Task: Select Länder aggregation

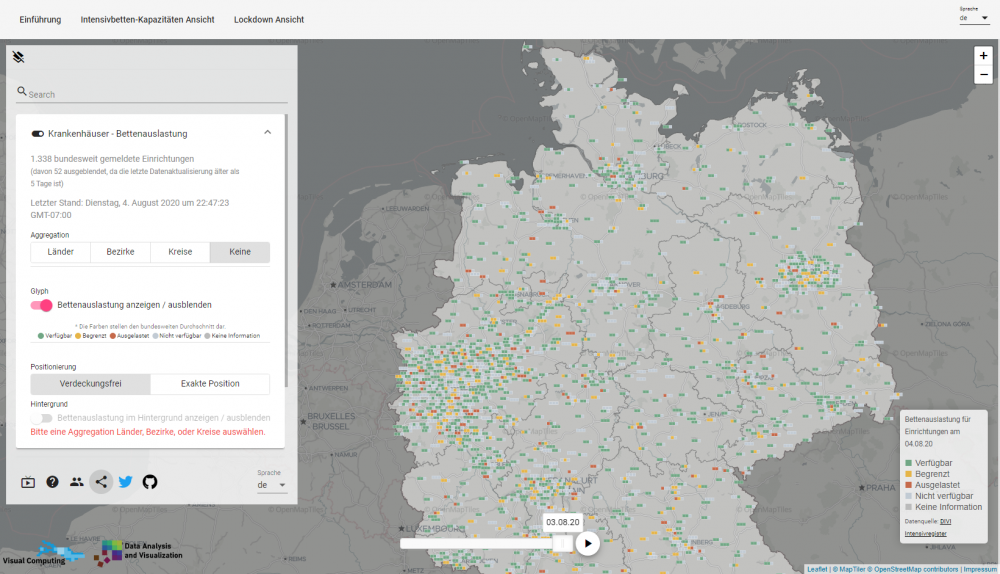Action: pyautogui.click(x=60, y=252)
